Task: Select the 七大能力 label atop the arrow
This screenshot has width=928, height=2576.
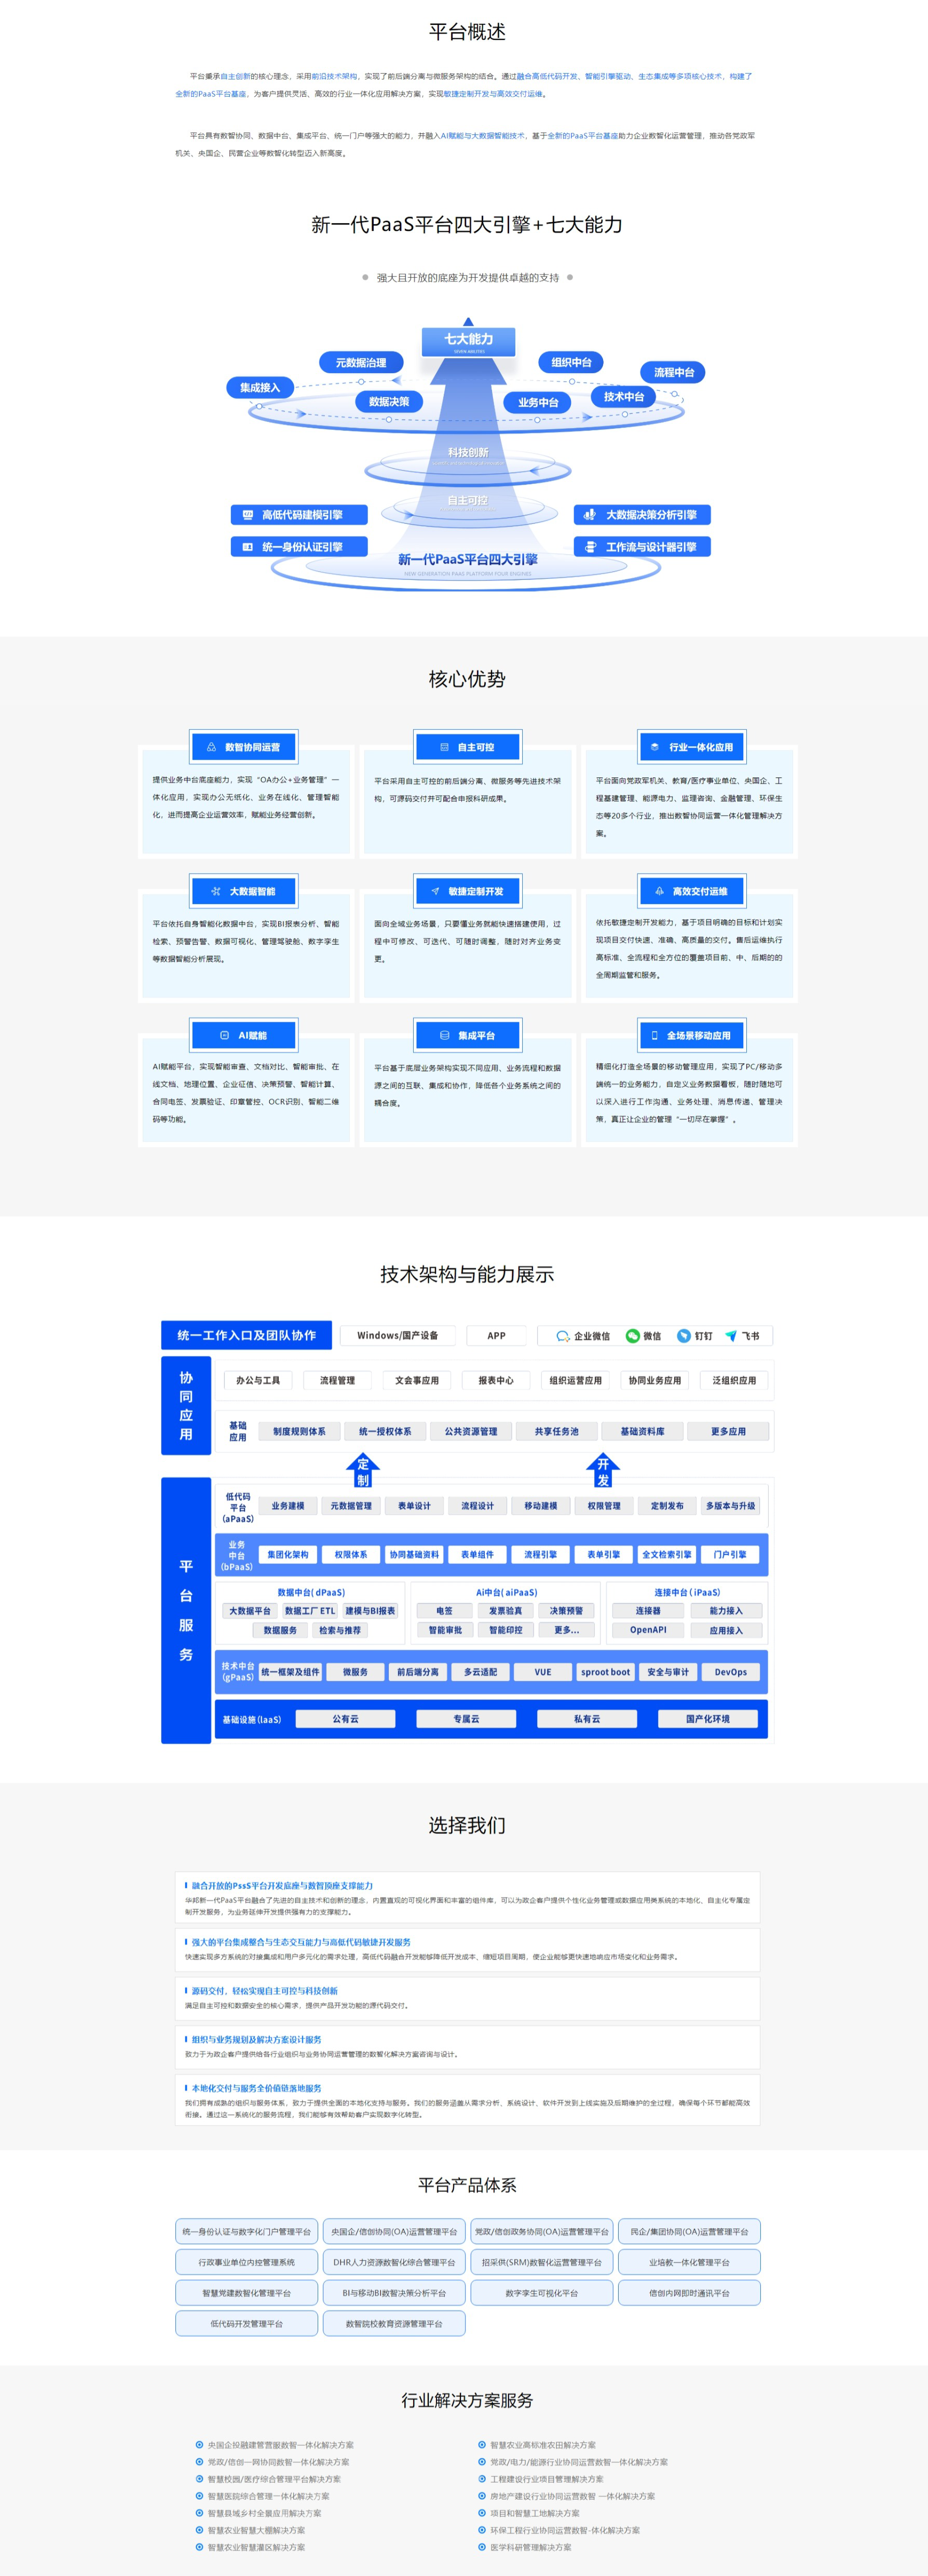Action: pyautogui.click(x=468, y=340)
